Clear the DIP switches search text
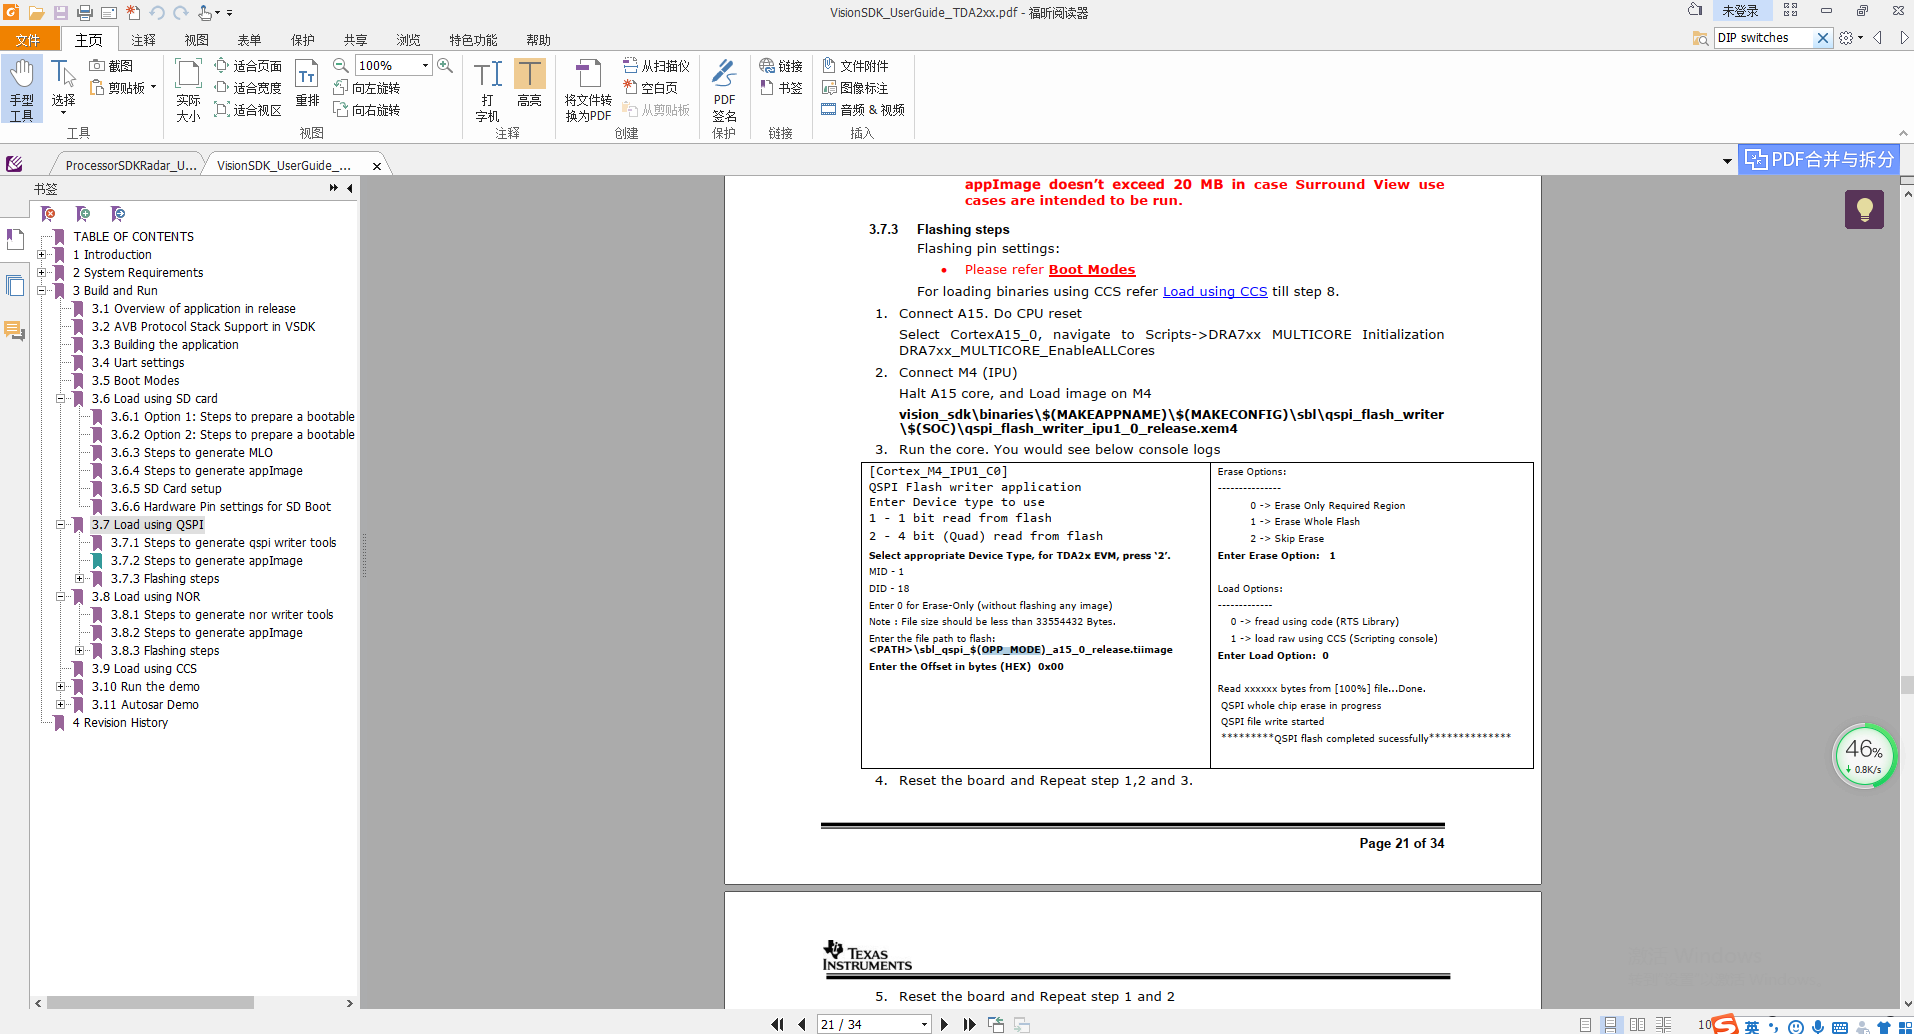This screenshot has height=1034, width=1914. pyautogui.click(x=1823, y=38)
